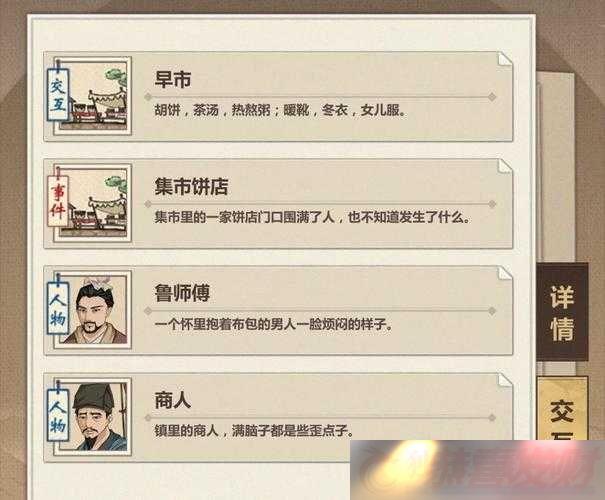Click folded corner of the 集市饼店 card

pyautogui.click(x=505, y=167)
